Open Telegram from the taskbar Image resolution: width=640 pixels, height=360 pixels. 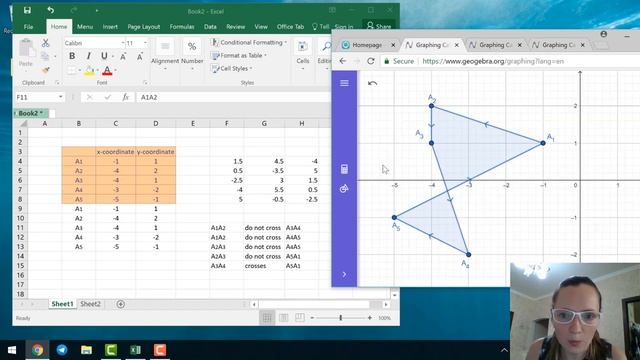(62, 350)
